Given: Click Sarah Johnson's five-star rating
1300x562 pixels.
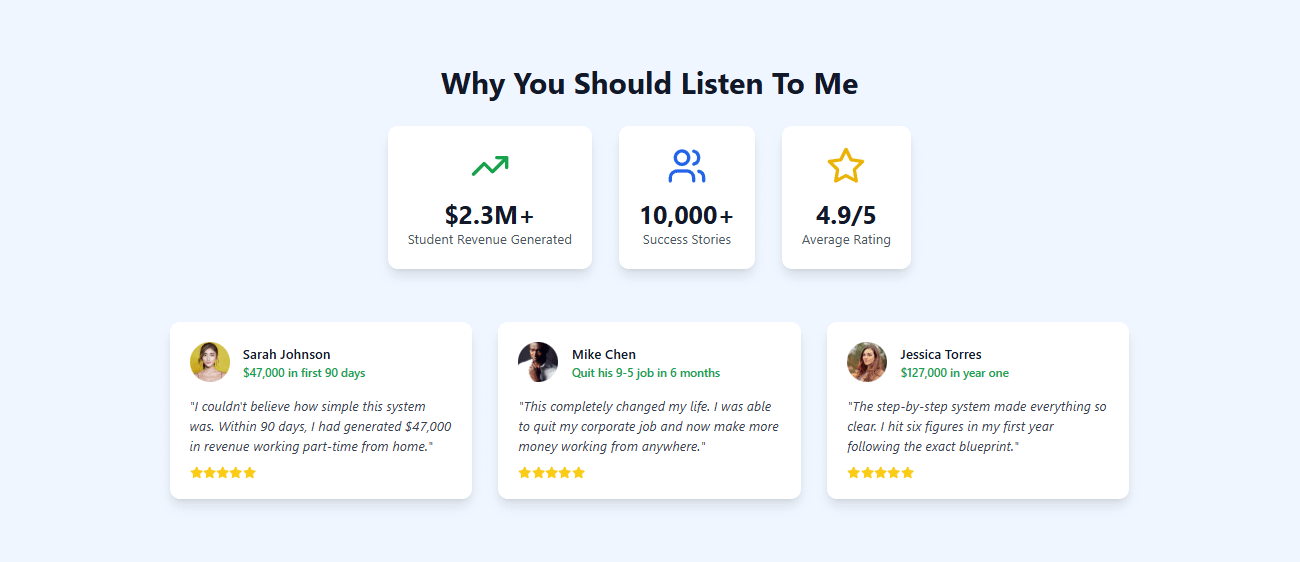Looking at the screenshot, I should pos(223,473).
